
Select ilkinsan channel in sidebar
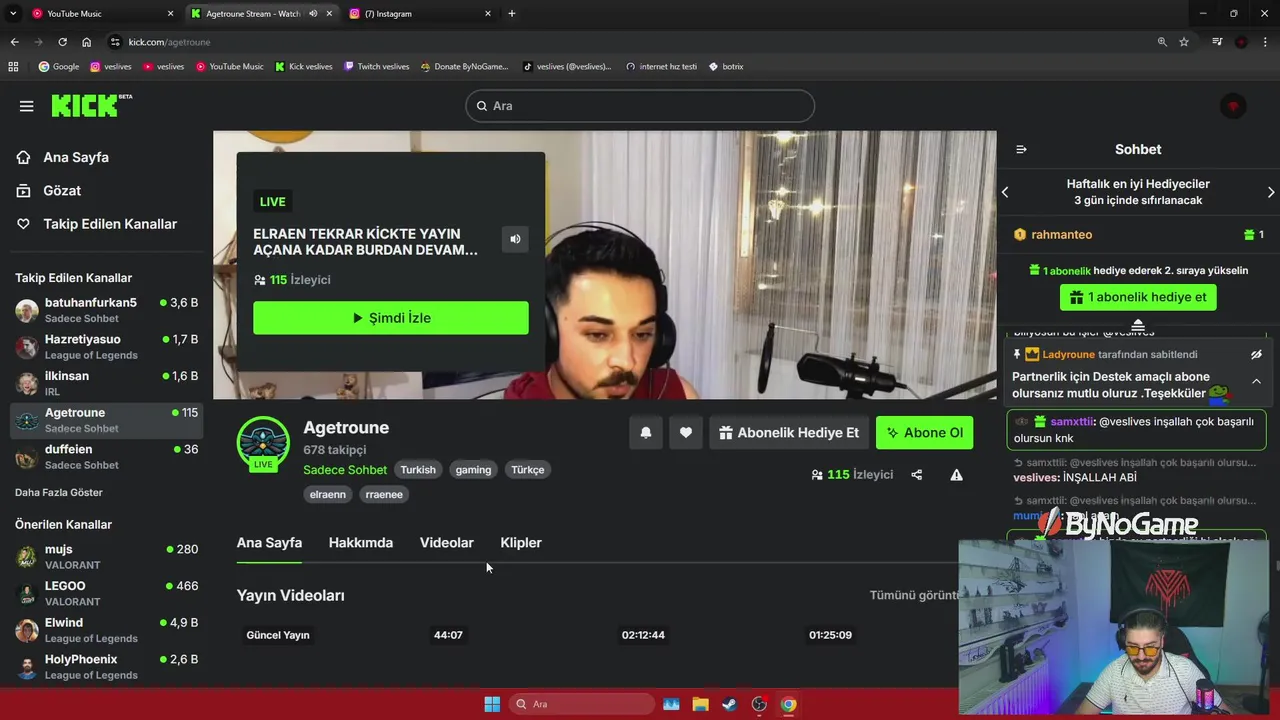tap(107, 383)
